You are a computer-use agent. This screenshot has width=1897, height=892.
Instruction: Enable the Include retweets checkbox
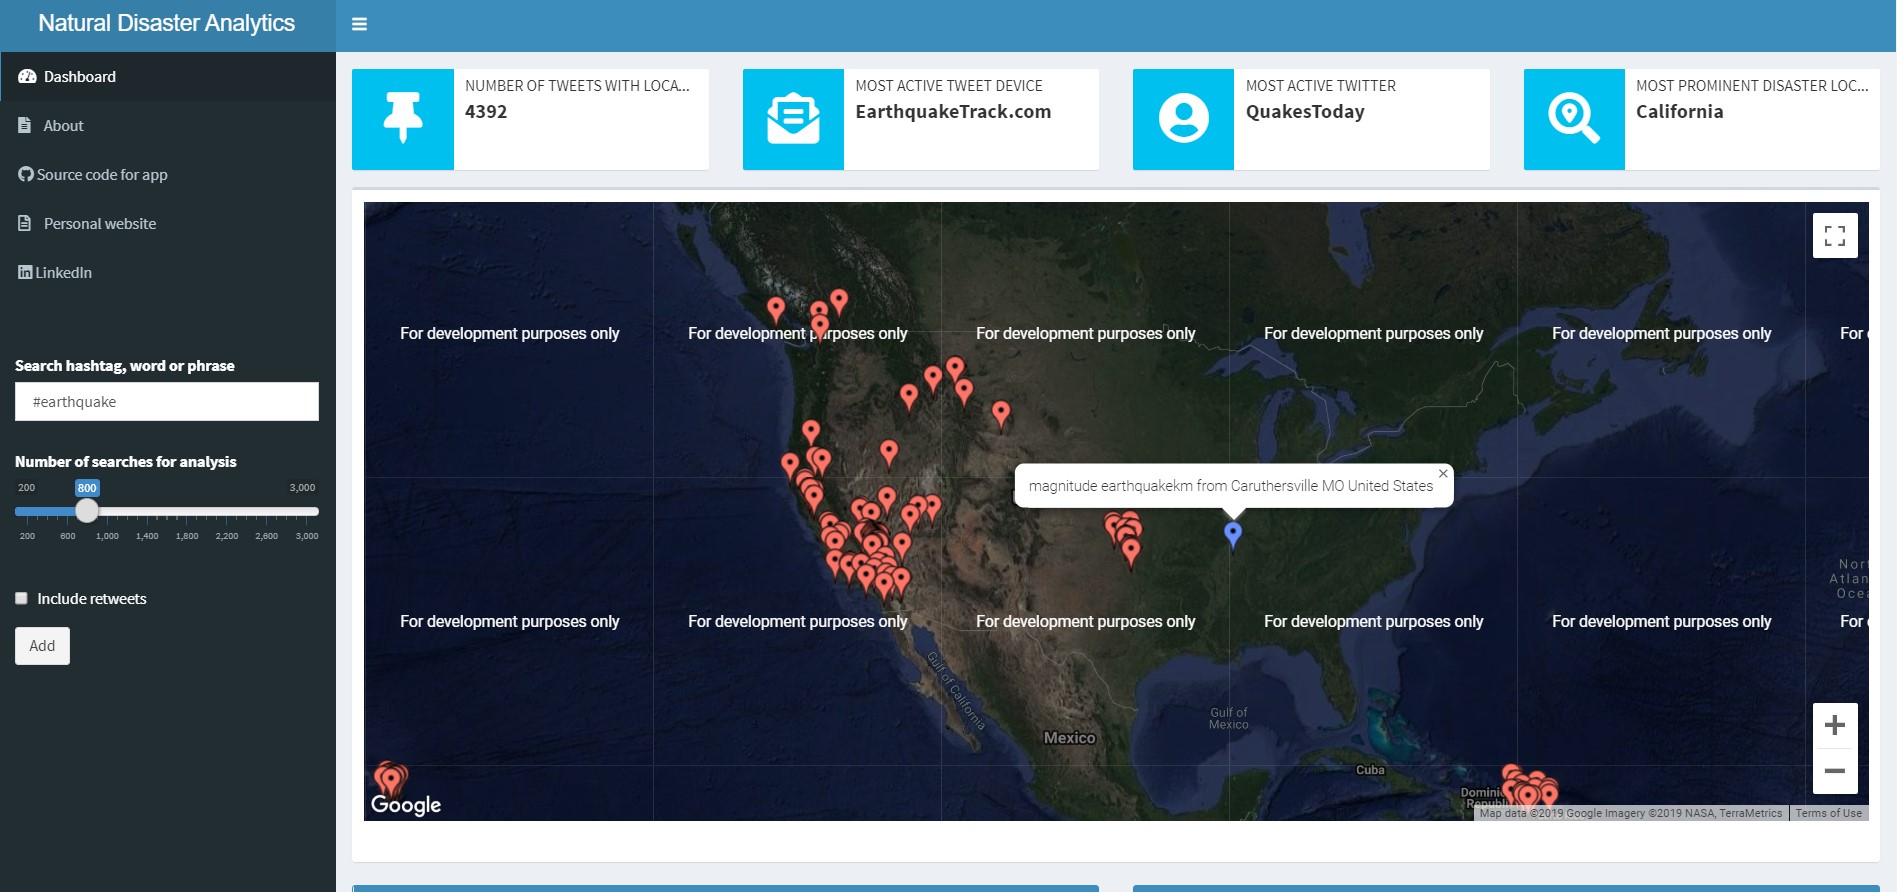coord(21,598)
